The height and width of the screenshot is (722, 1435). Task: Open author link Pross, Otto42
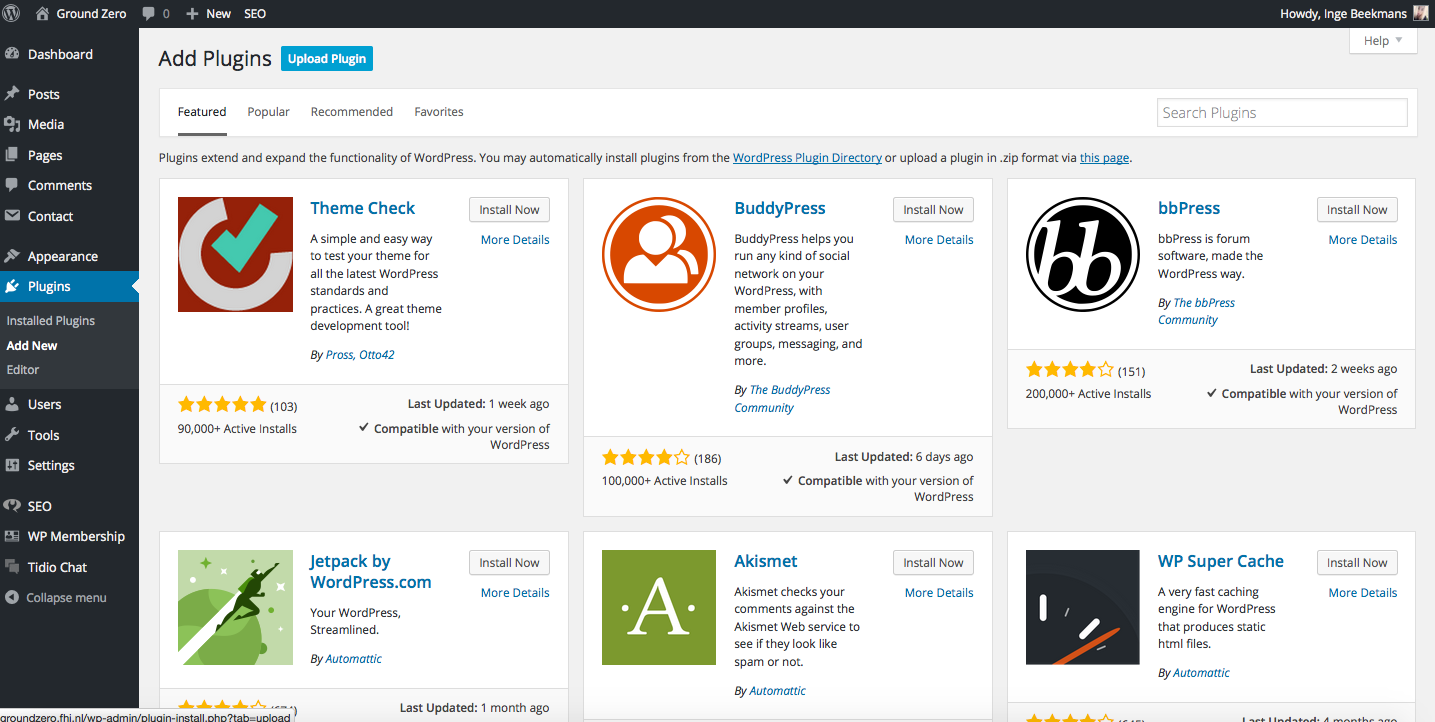pyautogui.click(x=360, y=355)
